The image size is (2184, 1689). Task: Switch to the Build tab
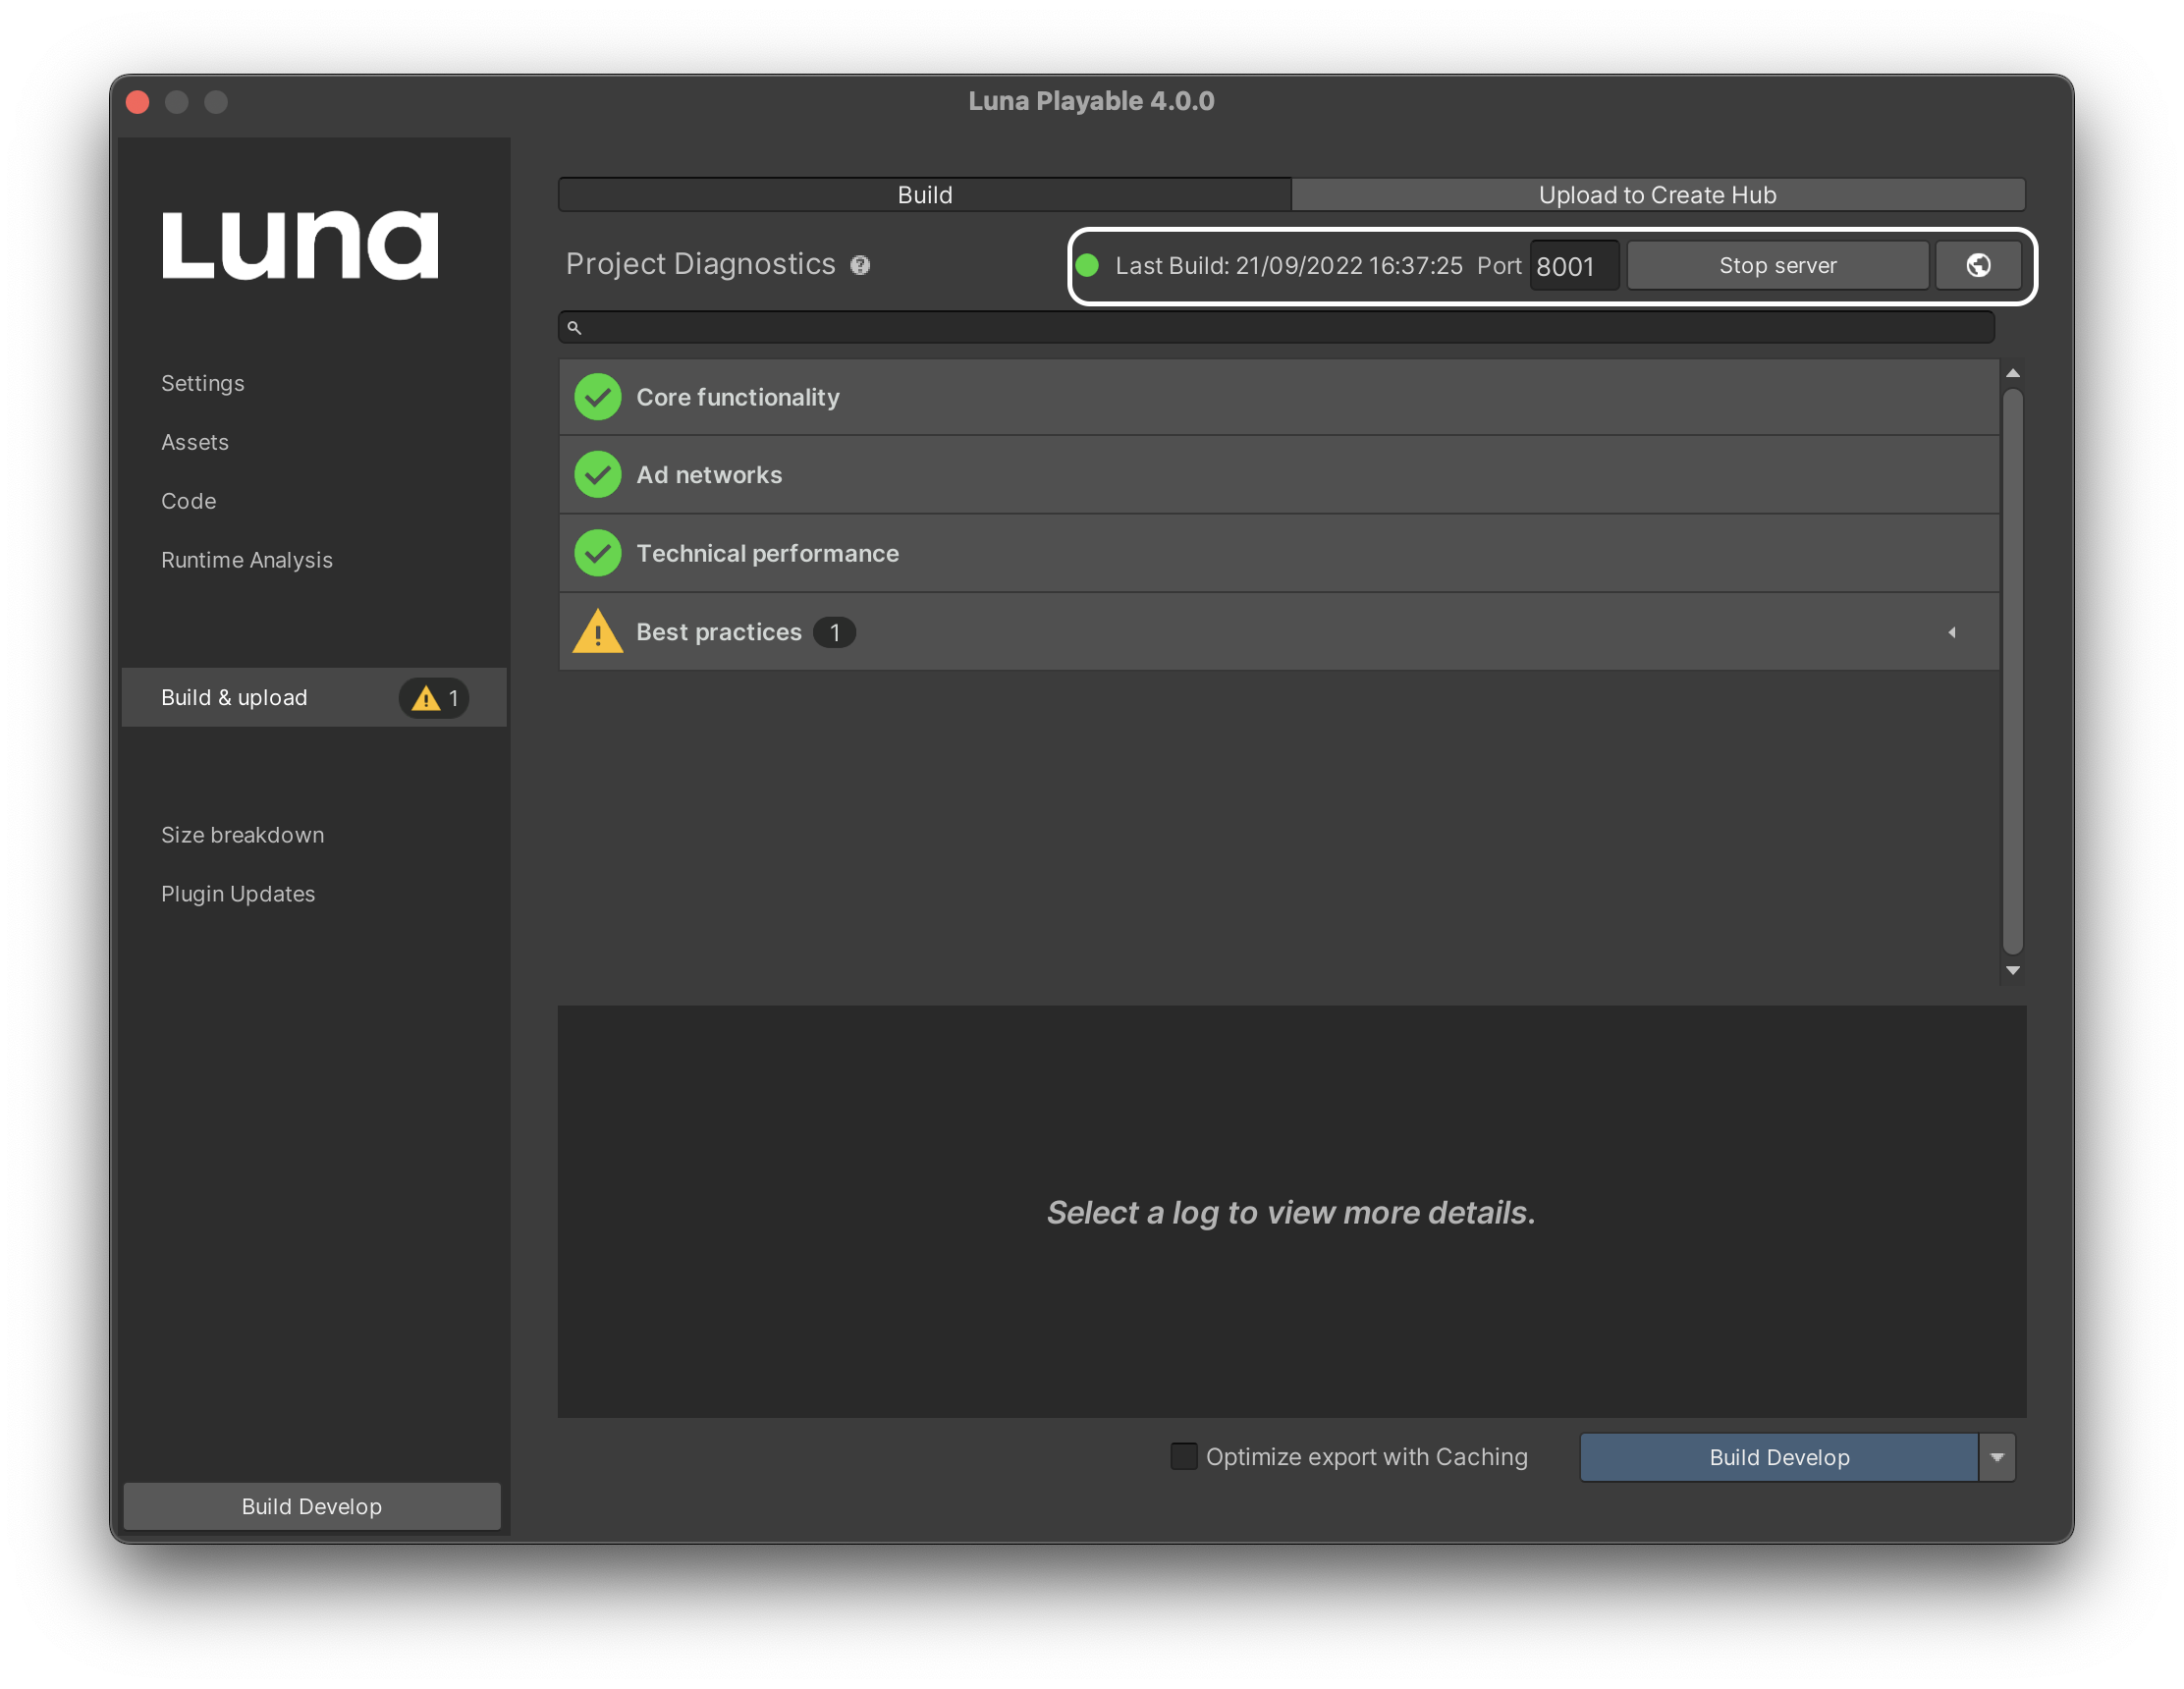925,195
